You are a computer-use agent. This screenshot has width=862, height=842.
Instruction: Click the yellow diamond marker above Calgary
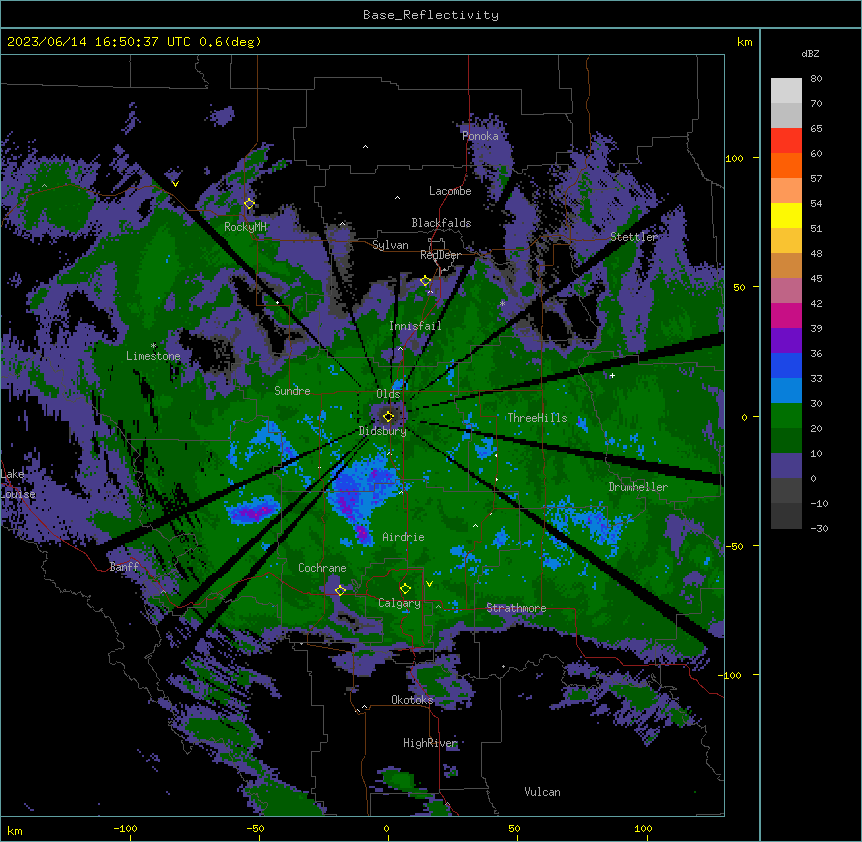[405, 589]
